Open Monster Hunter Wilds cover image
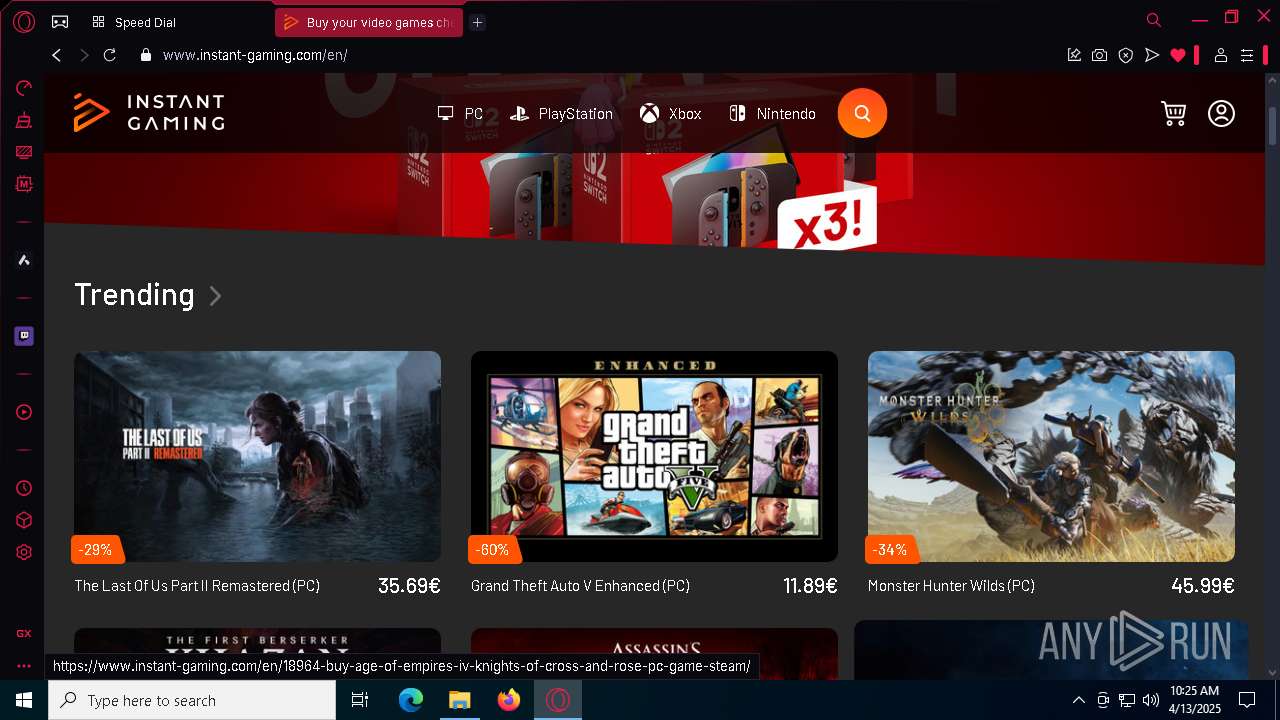This screenshot has width=1280, height=720. (1051, 456)
